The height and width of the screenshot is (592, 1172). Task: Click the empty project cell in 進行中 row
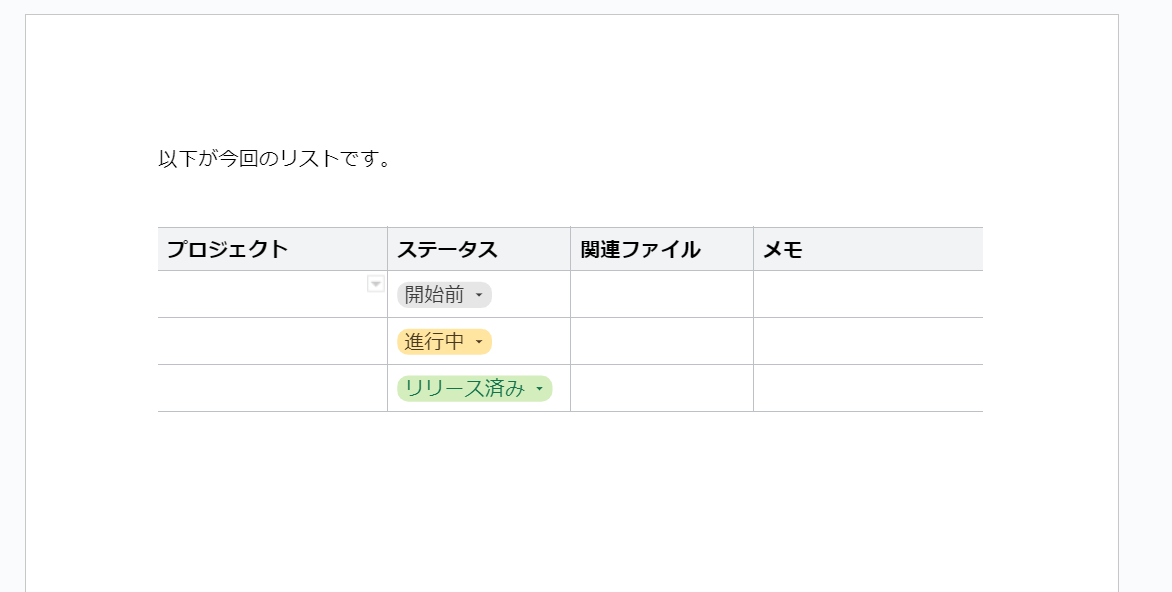[x=272, y=342]
